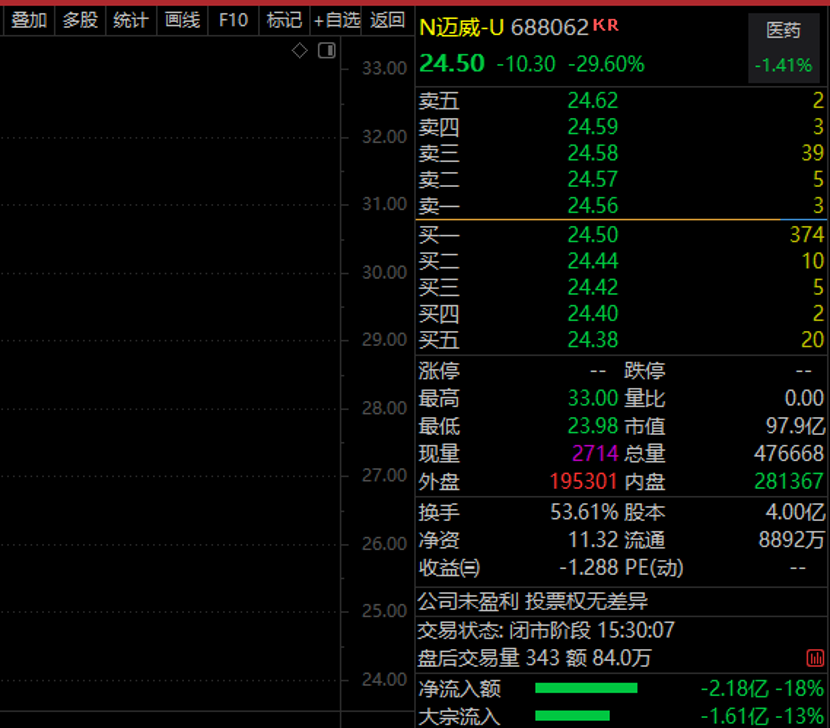830x728 pixels.
Task: Click the 33.00 highest price value
Action: 593,398
